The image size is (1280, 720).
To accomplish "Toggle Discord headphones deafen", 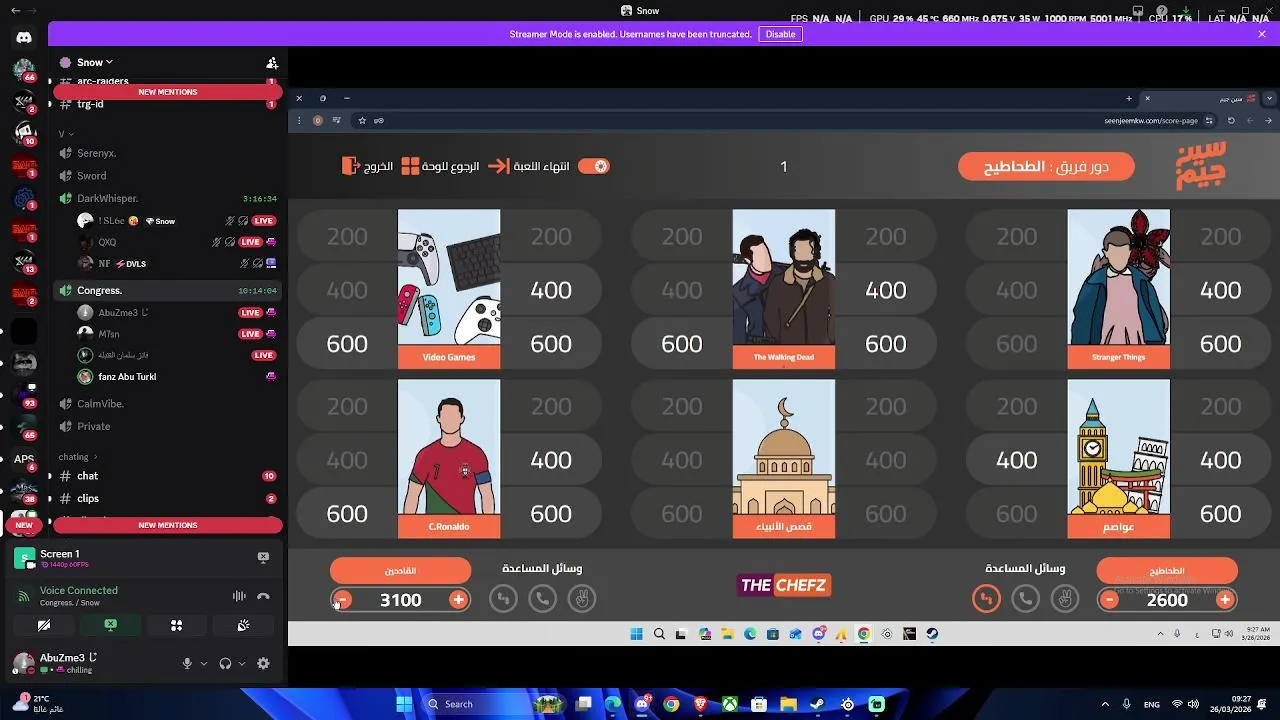I will click(225, 663).
